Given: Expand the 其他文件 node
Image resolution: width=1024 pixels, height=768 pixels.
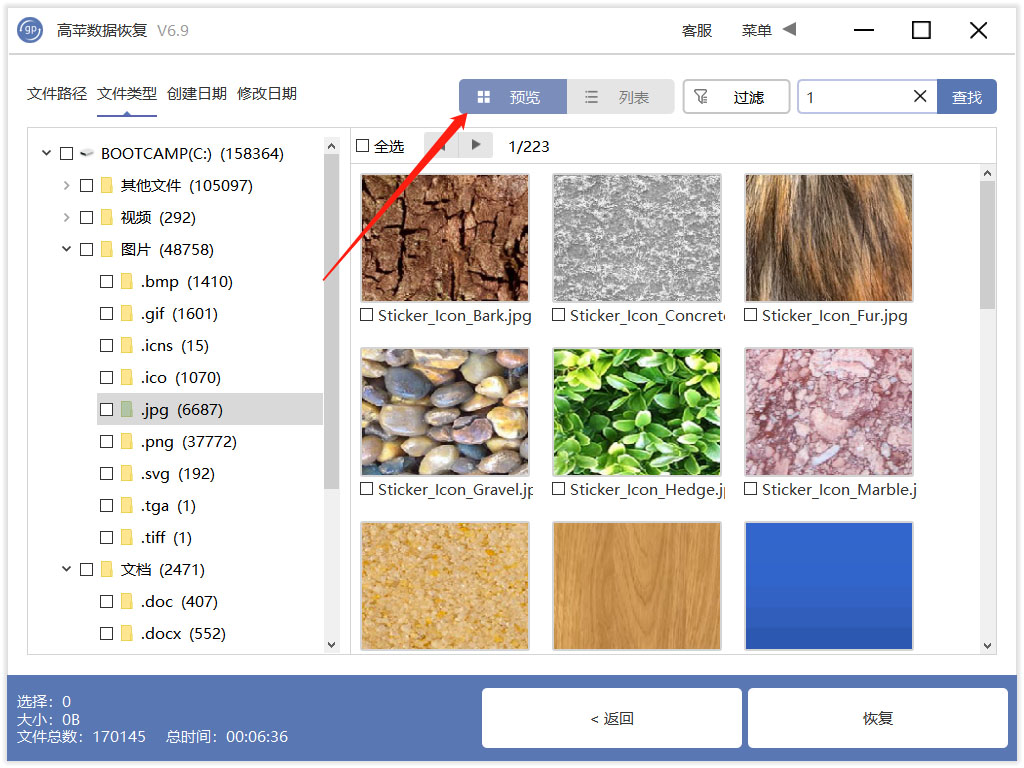Looking at the screenshot, I should (66, 185).
